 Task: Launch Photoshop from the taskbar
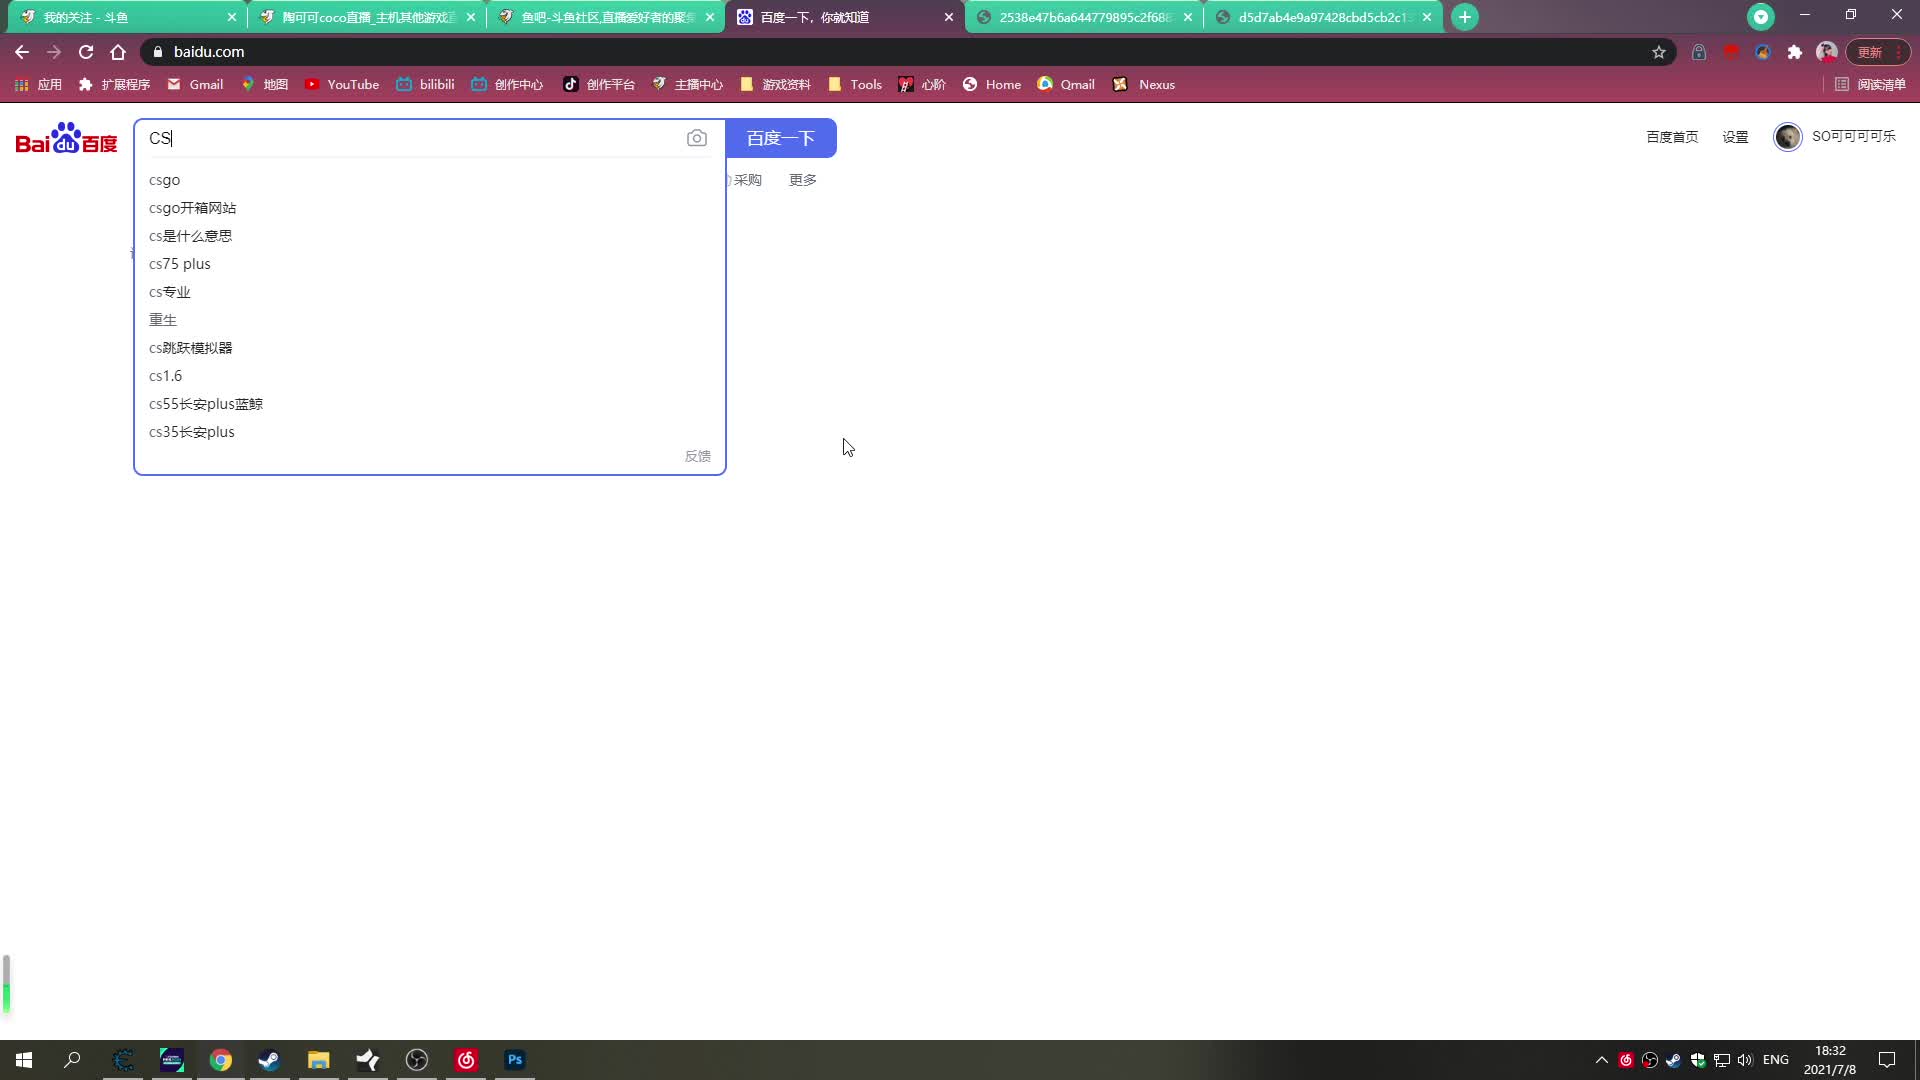click(515, 1060)
